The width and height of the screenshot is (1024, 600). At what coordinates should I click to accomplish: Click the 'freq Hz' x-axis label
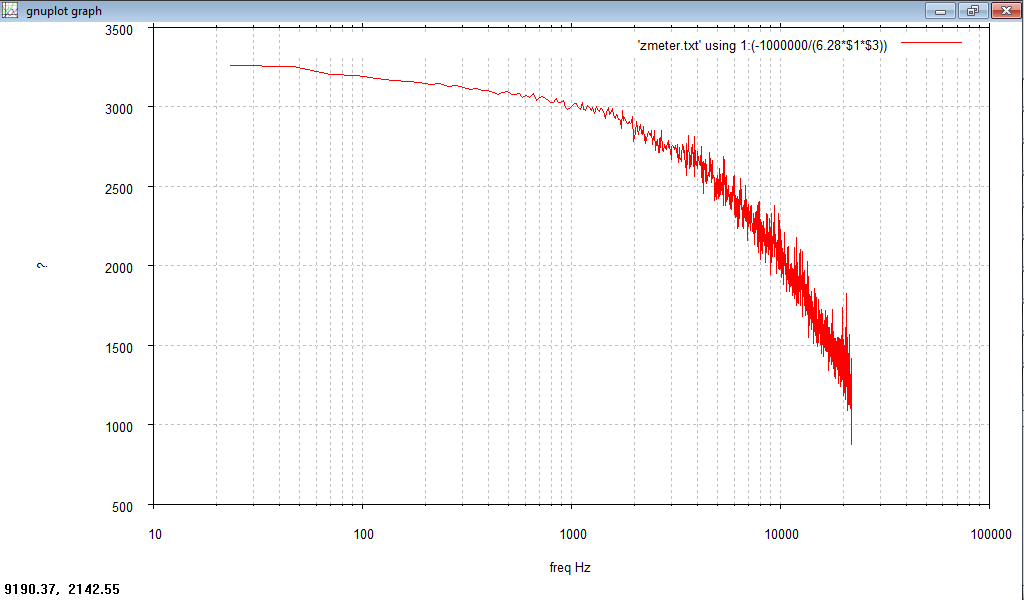tap(570, 567)
